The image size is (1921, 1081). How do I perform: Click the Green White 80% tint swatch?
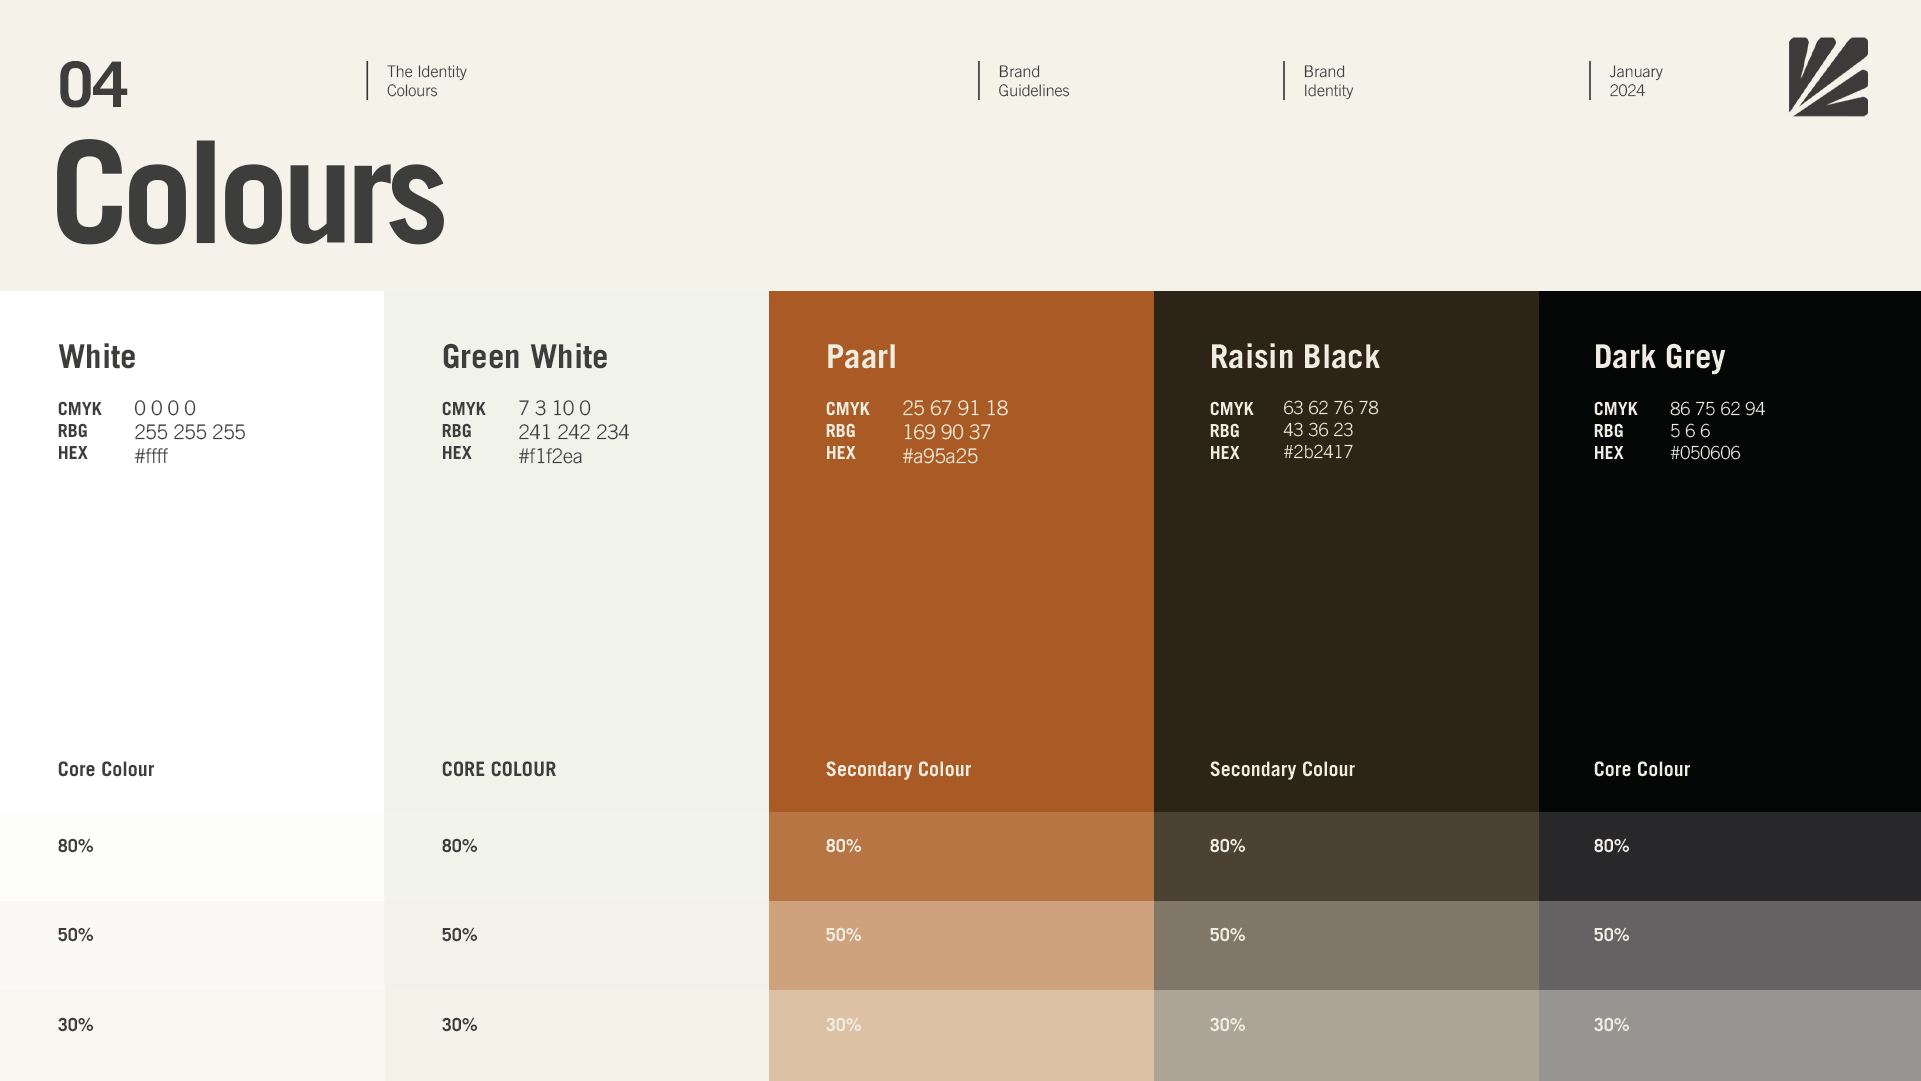coord(576,856)
